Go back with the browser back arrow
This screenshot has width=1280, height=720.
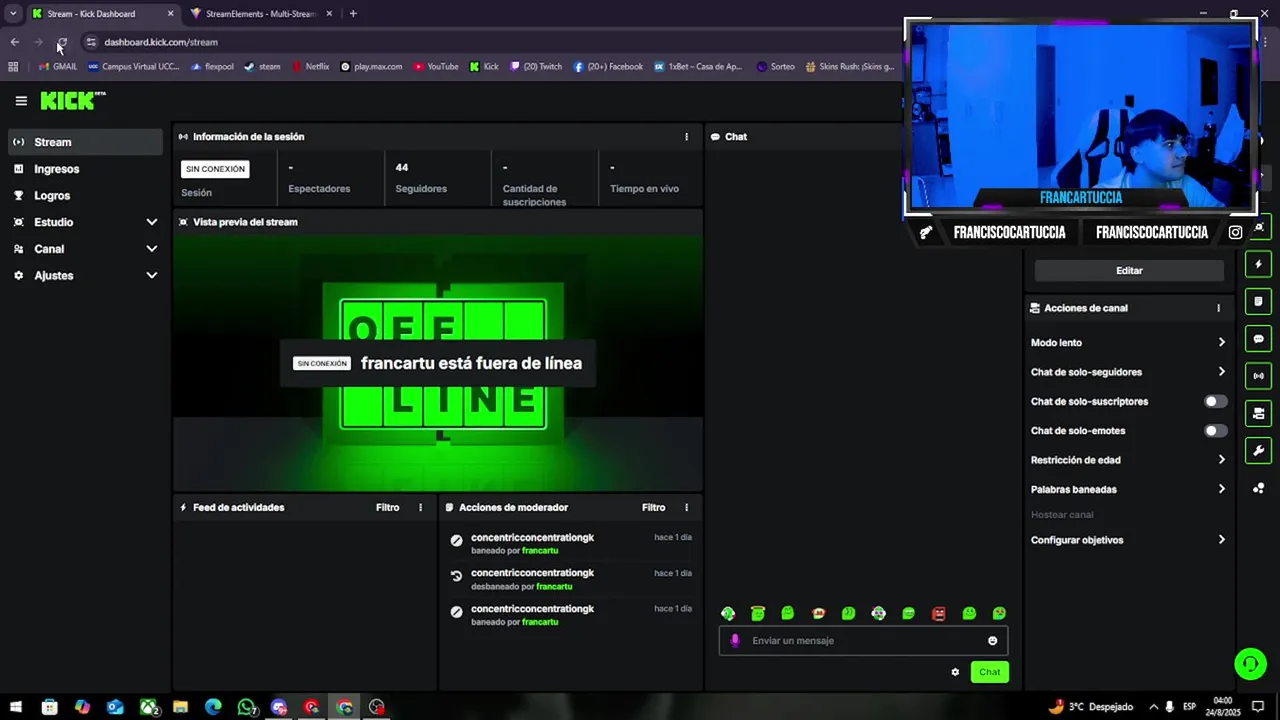pyautogui.click(x=15, y=42)
